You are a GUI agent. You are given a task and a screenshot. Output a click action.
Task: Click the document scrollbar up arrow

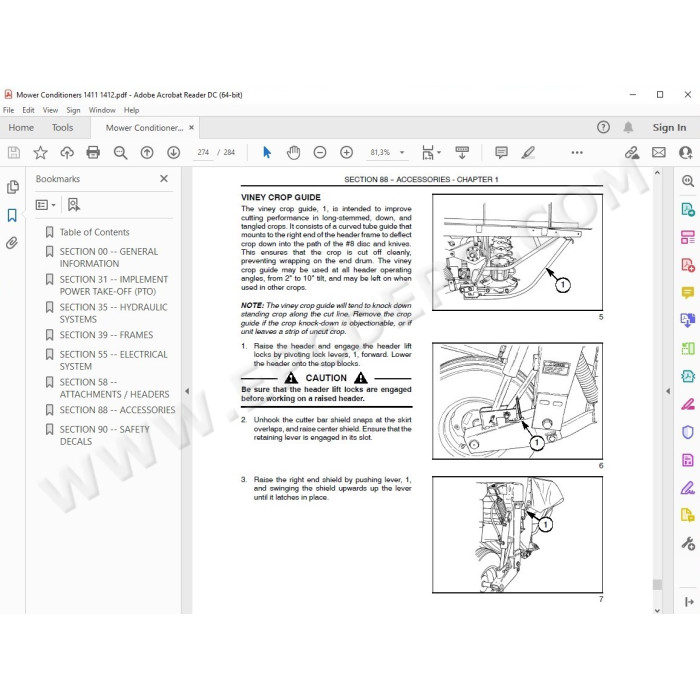coord(657,173)
